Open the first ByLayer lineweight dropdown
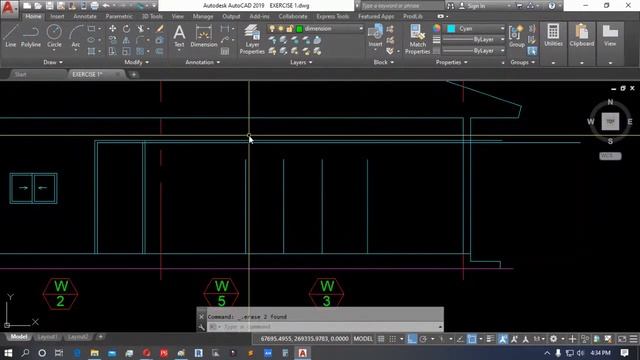640x360 pixels. [502, 40]
